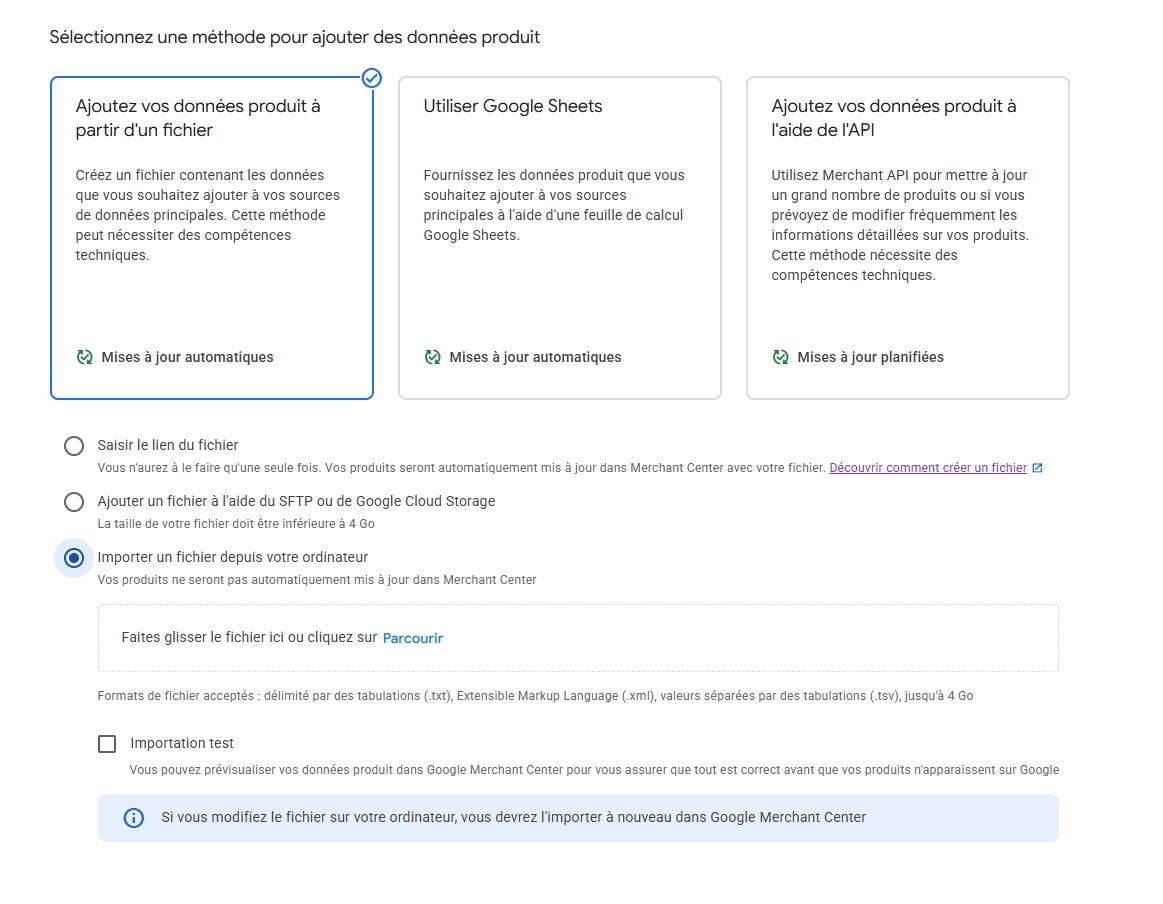This screenshot has height=904, width=1163.
Task: Click 'Mises à jour automatiques' in Google Sheets card
Action: tap(535, 357)
